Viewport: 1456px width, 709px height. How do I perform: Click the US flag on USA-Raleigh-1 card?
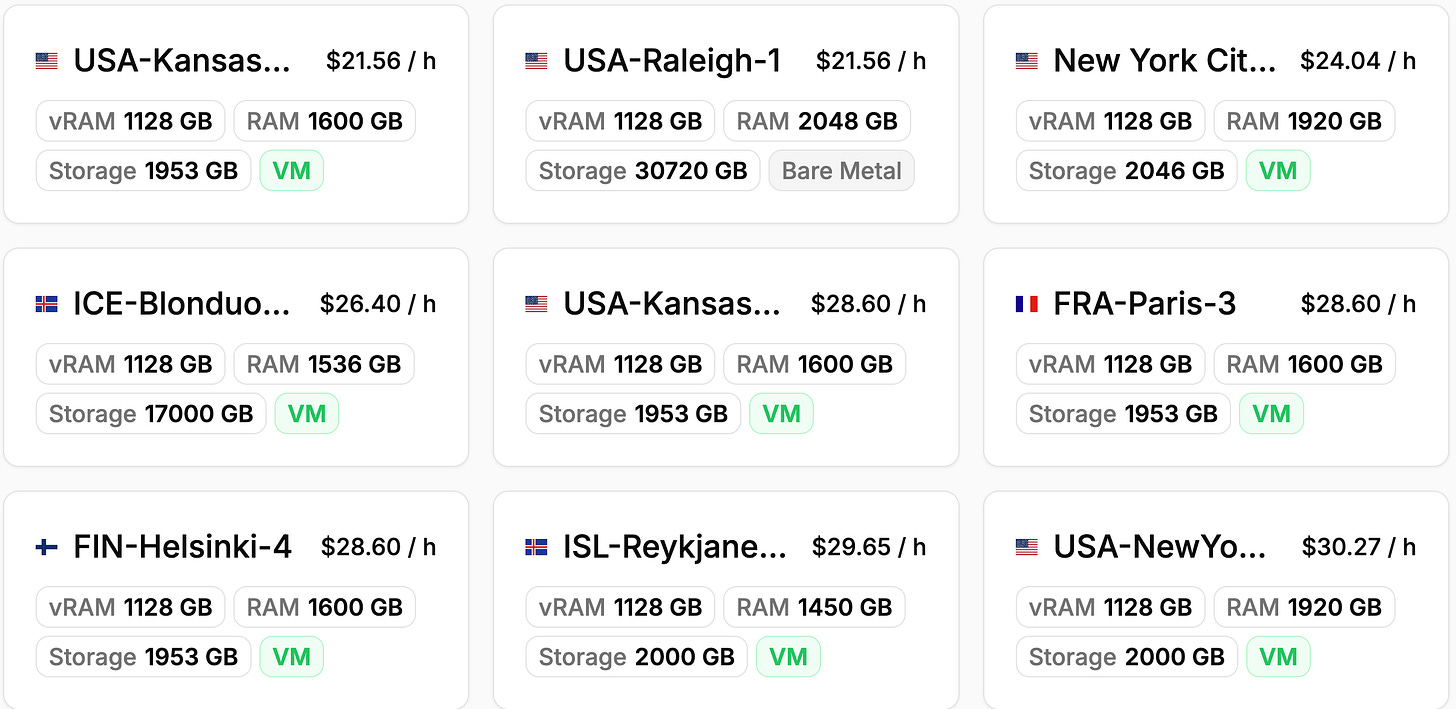coord(536,61)
